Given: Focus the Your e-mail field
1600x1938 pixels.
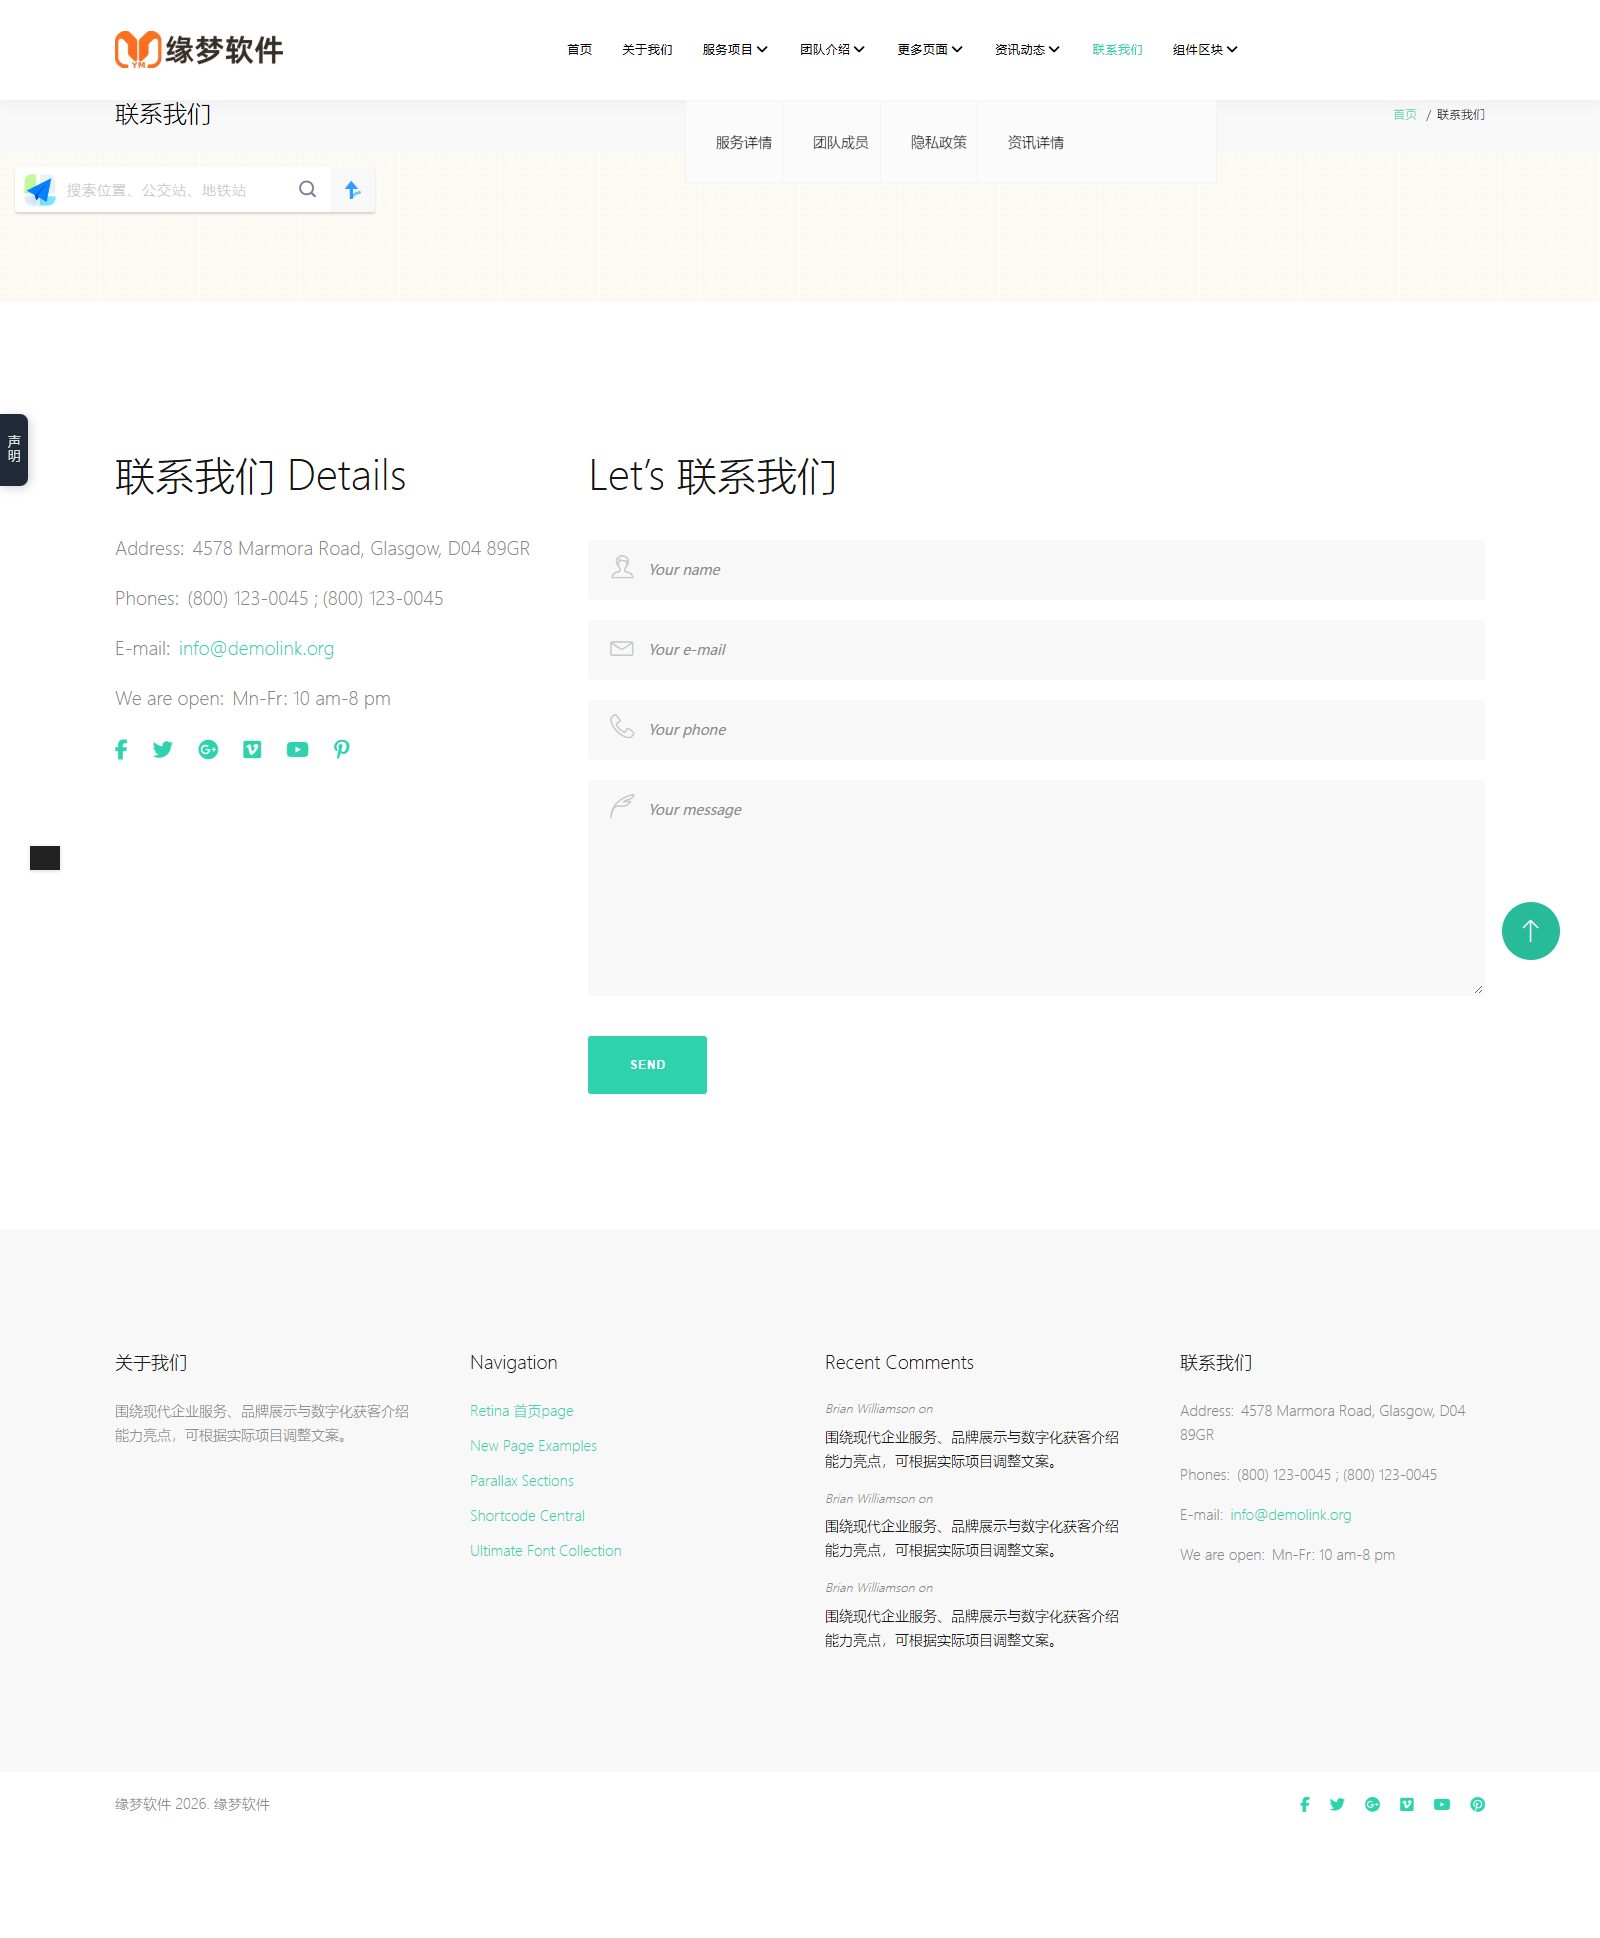Looking at the screenshot, I should pos(1036,650).
